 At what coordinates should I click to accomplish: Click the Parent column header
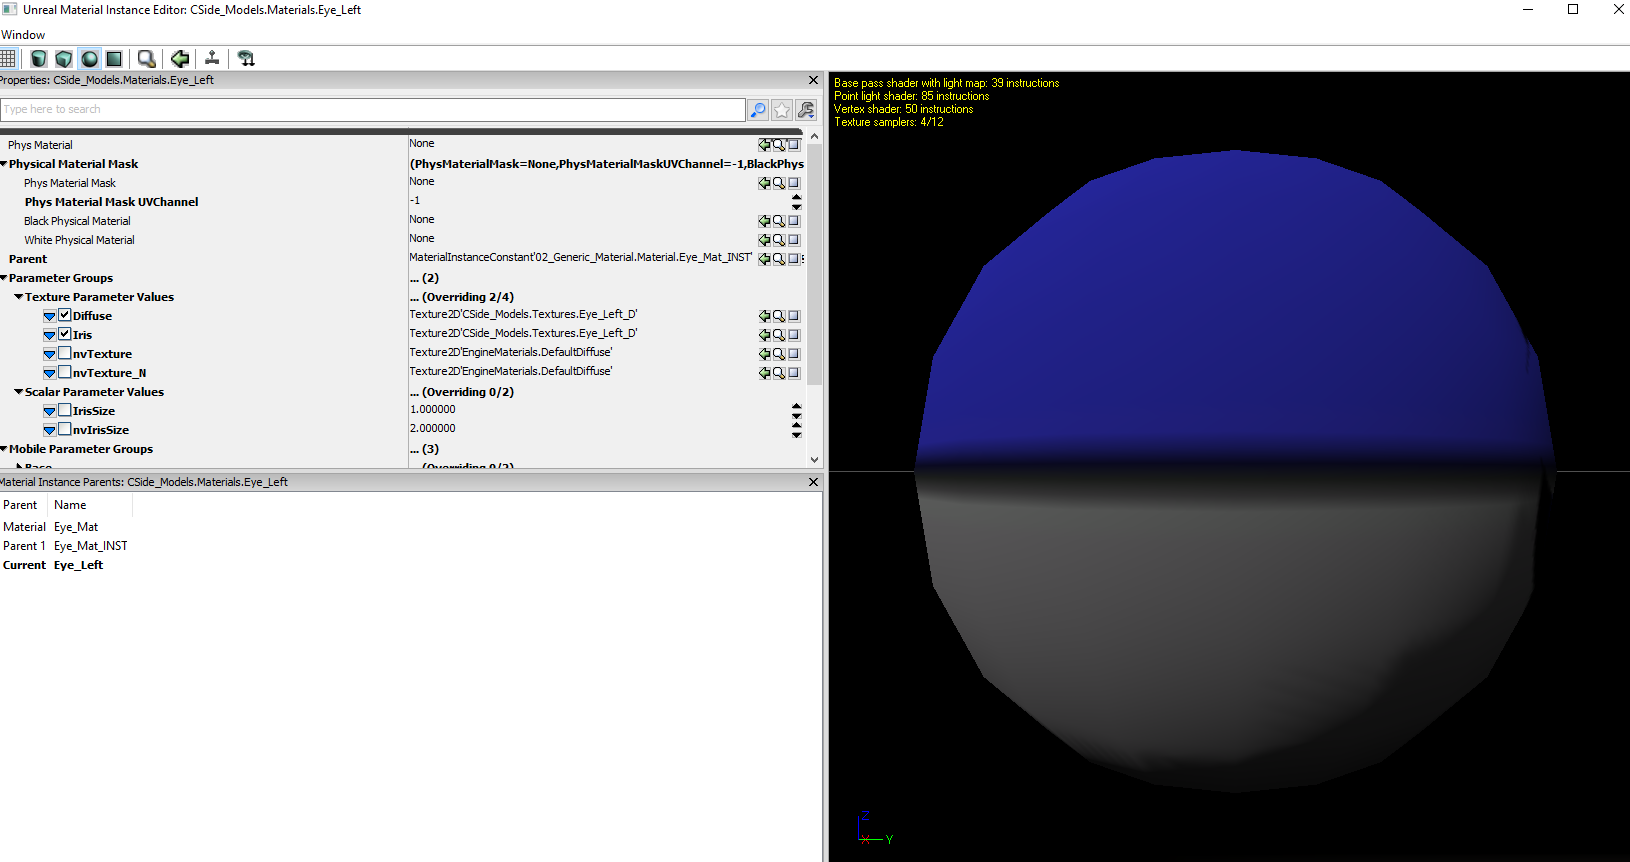tap(20, 505)
